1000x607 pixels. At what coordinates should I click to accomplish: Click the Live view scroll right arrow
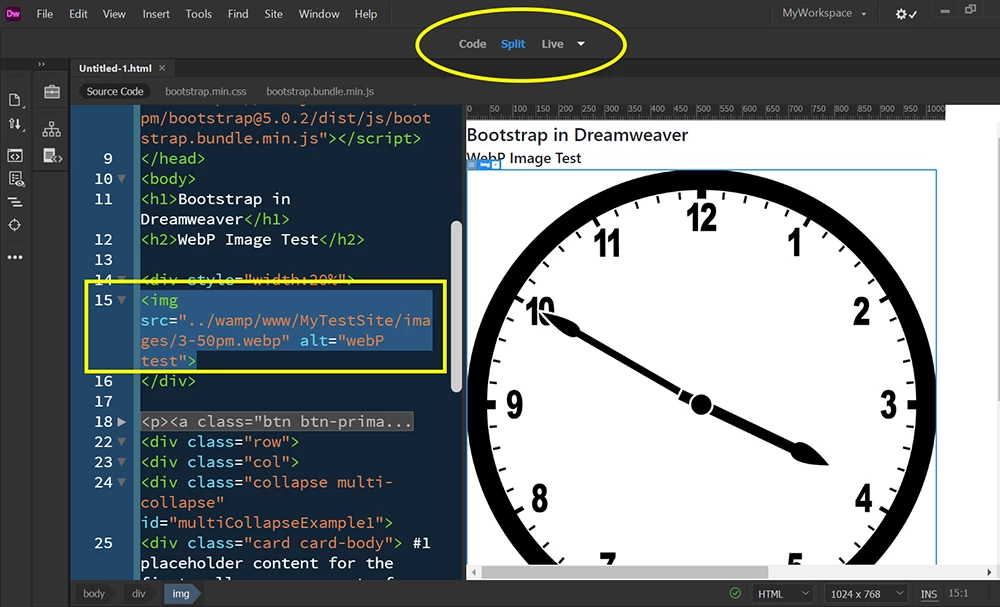(989, 572)
